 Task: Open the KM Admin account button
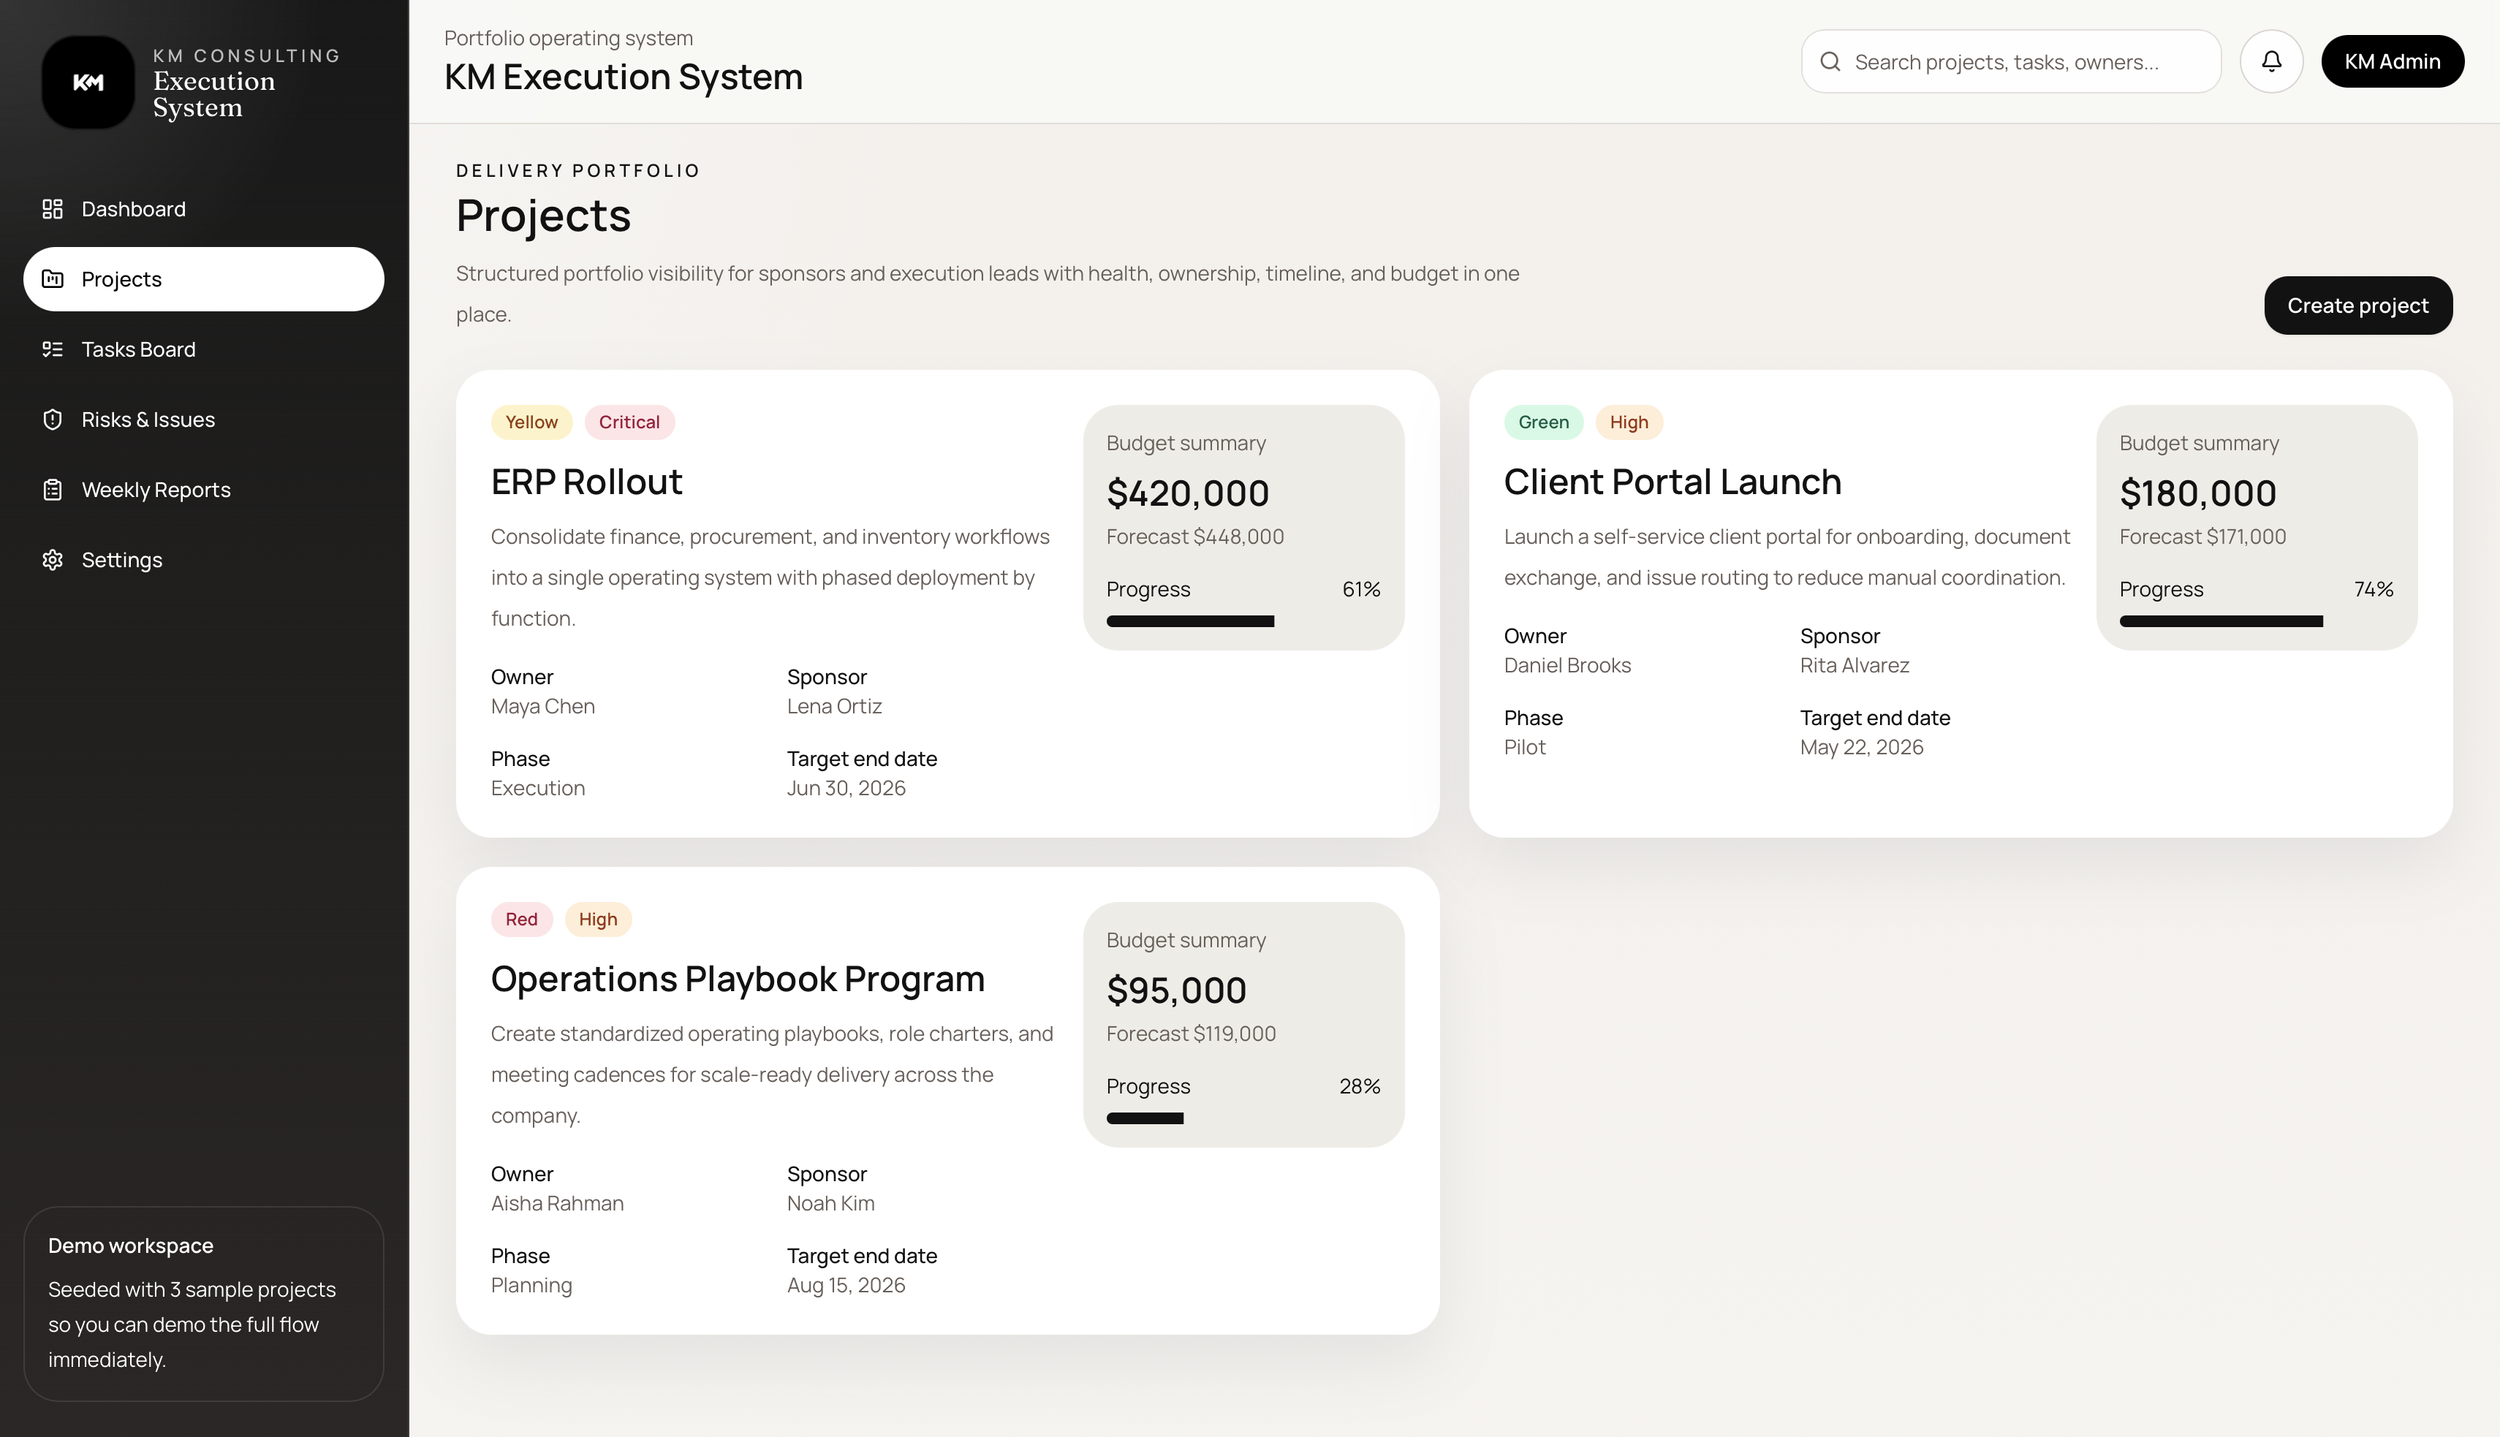(x=2392, y=61)
